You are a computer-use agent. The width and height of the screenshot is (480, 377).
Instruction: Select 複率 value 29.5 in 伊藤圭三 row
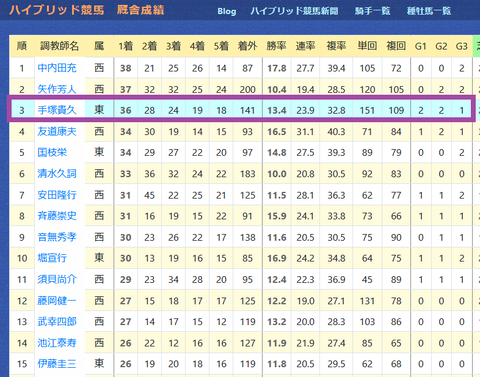pyautogui.click(x=336, y=364)
